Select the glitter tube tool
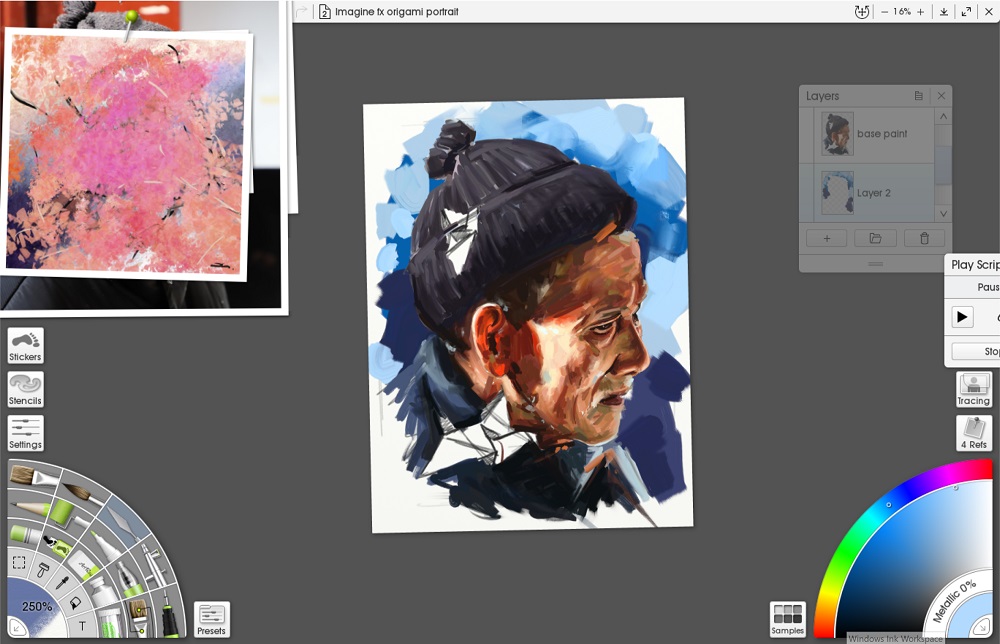The image size is (1000, 644). 111,622
